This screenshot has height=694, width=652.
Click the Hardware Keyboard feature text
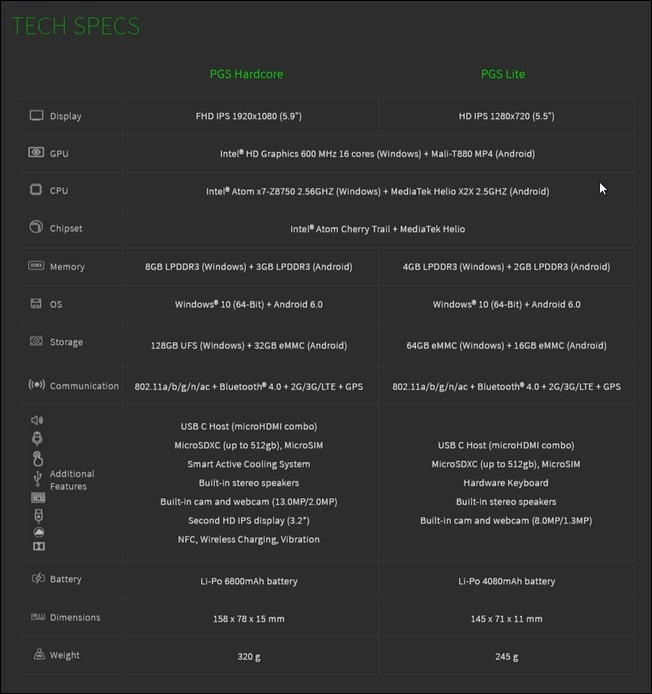(x=506, y=483)
